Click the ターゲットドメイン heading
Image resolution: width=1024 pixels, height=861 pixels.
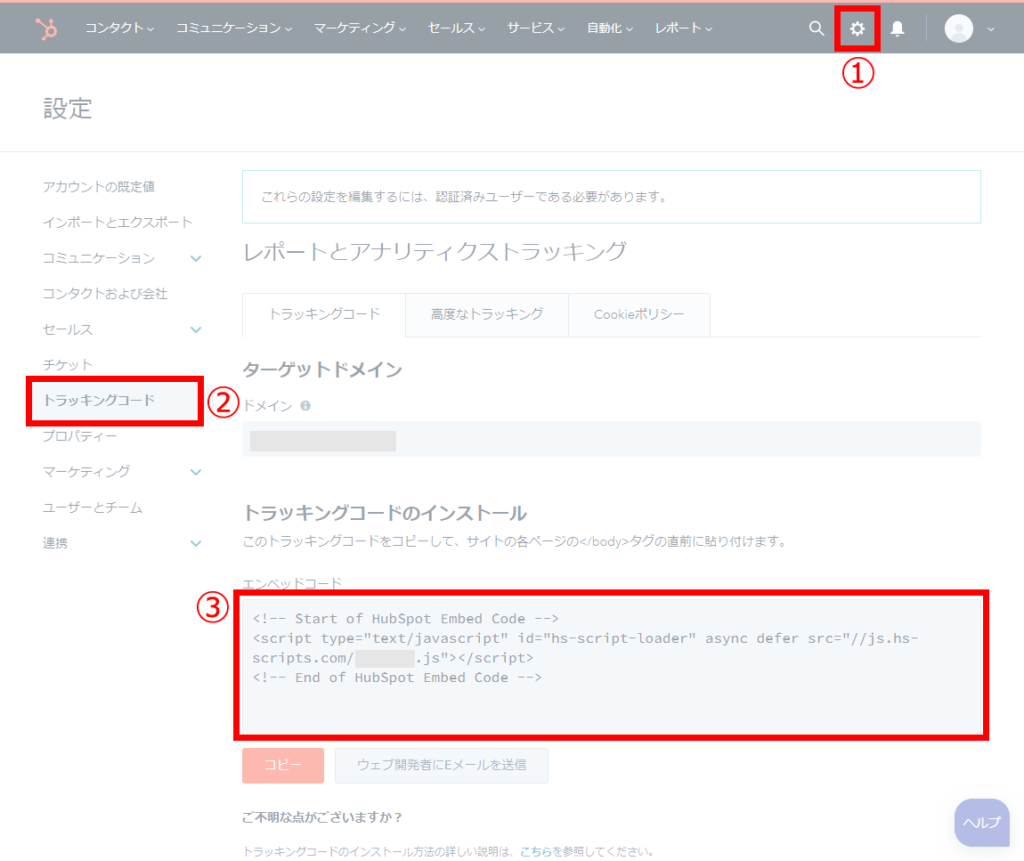[x=322, y=370]
